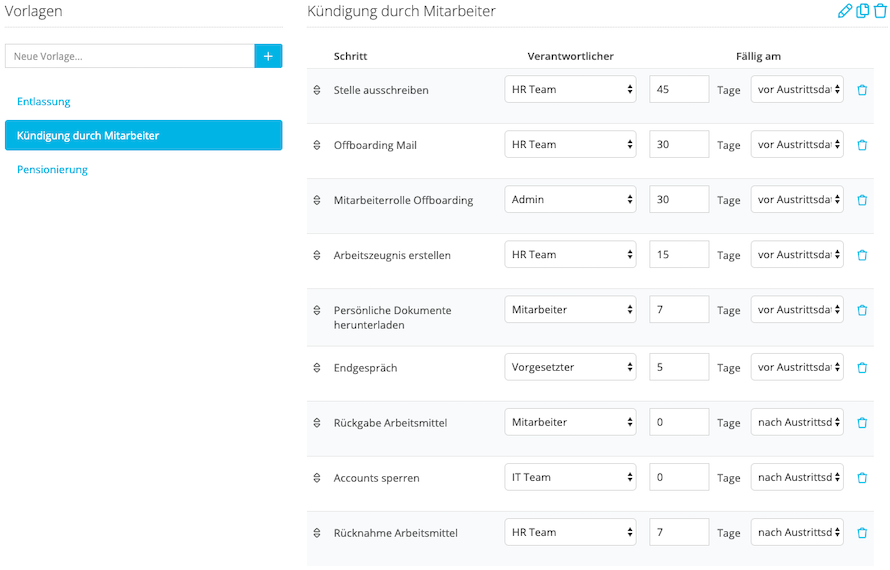Remove the Rückgabe Arbeitsmittel step
The image size is (890, 570).
point(862,422)
